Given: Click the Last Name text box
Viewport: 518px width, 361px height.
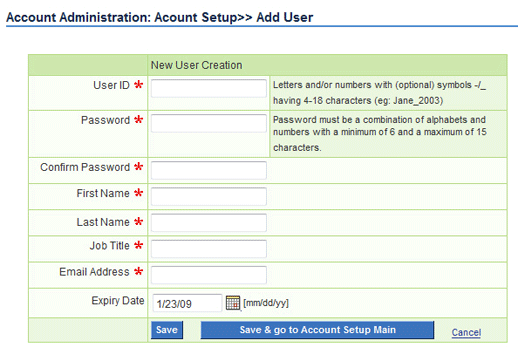Looking at the screenshot, I should tap(209, 223).
